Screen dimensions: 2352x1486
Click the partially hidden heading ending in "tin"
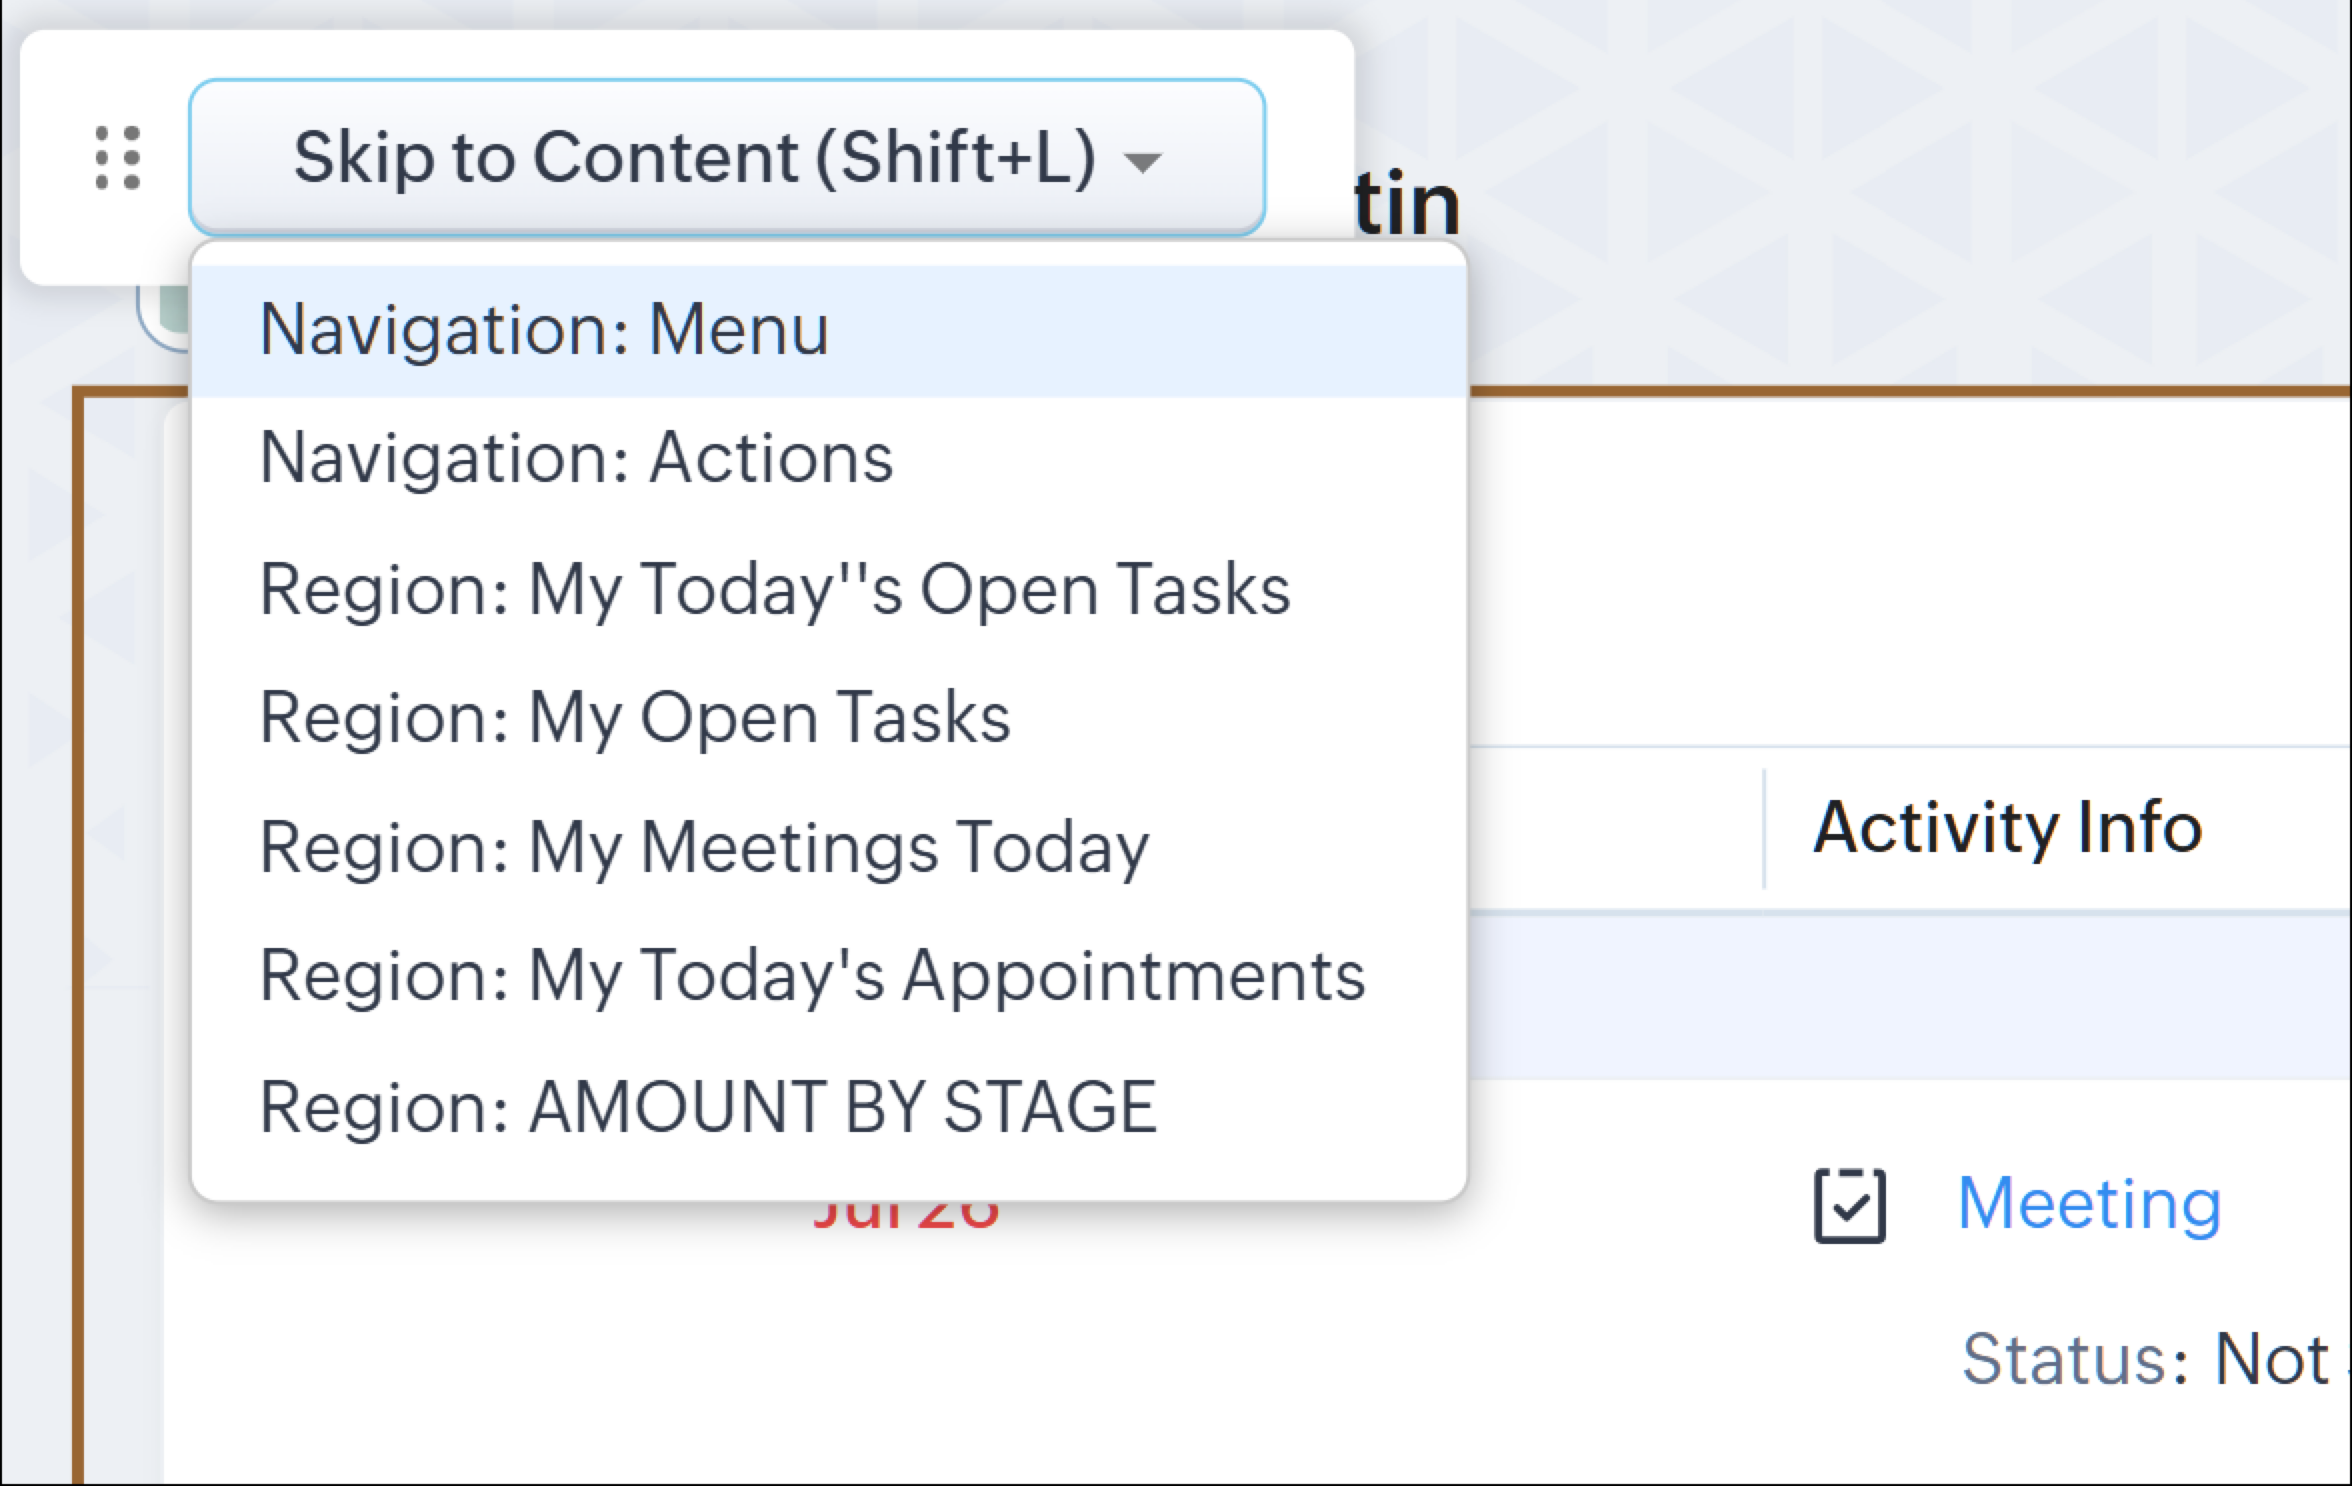click(1406, 204)
